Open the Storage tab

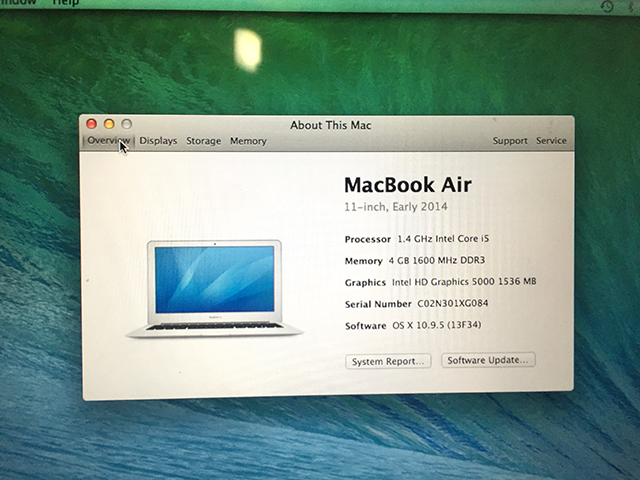(204, 141)
